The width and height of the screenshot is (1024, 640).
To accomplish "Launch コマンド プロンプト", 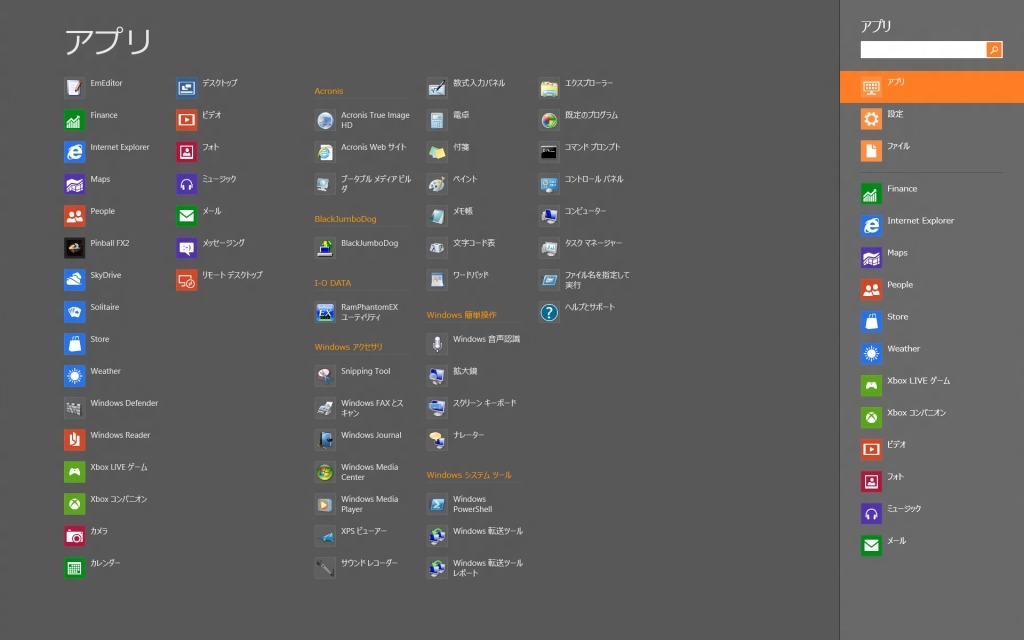I will pos(549,152).
